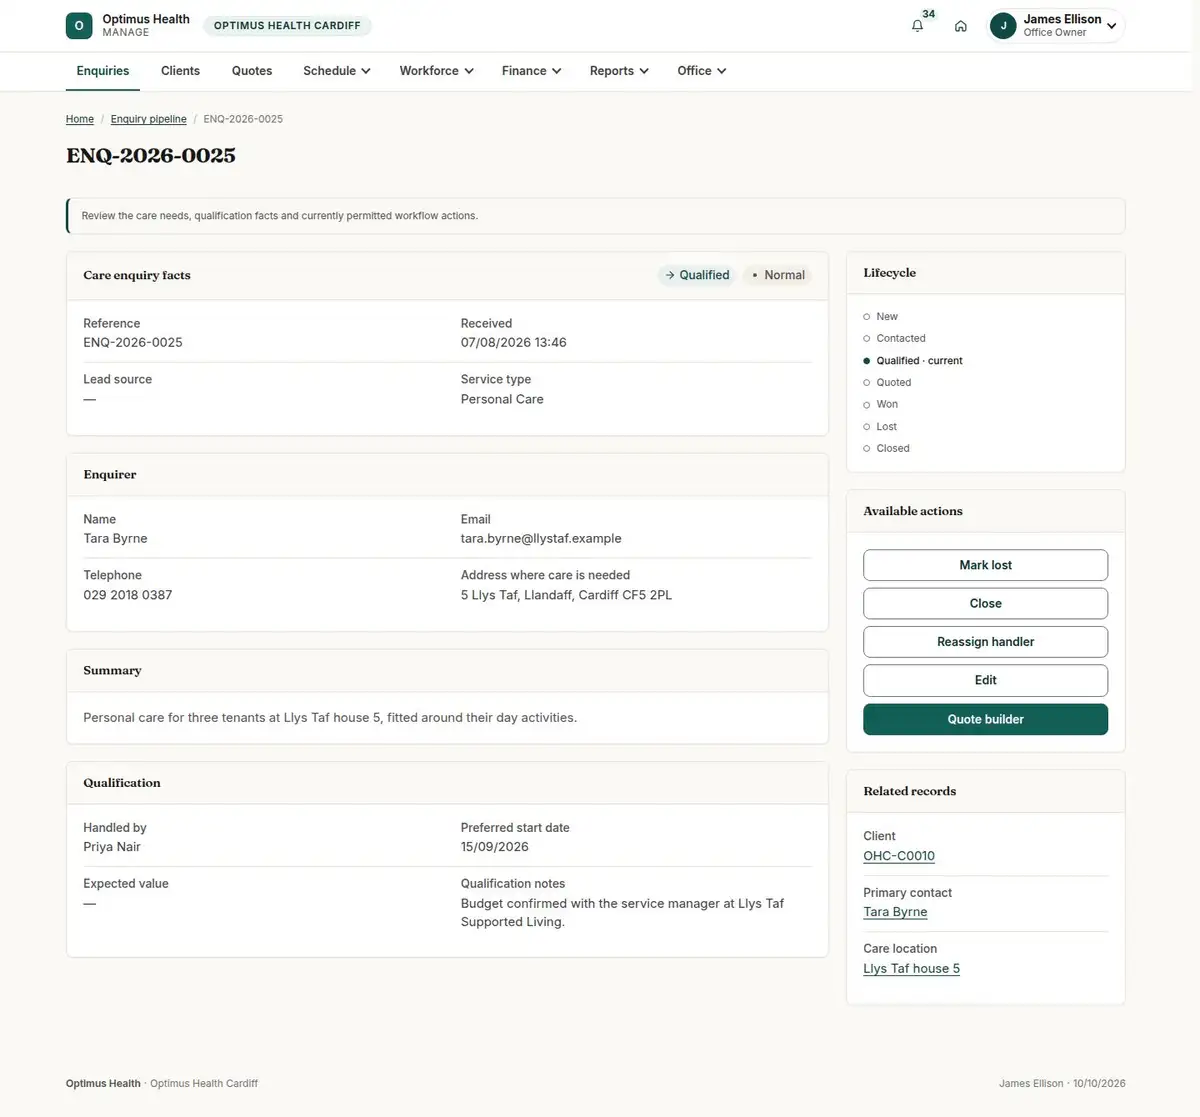Image resolution: width=1200 pixels, height=1117 pixels.
Task: Follow the Enquiry pipeline breadcrumb link
Action: click(x=148, y=119)
